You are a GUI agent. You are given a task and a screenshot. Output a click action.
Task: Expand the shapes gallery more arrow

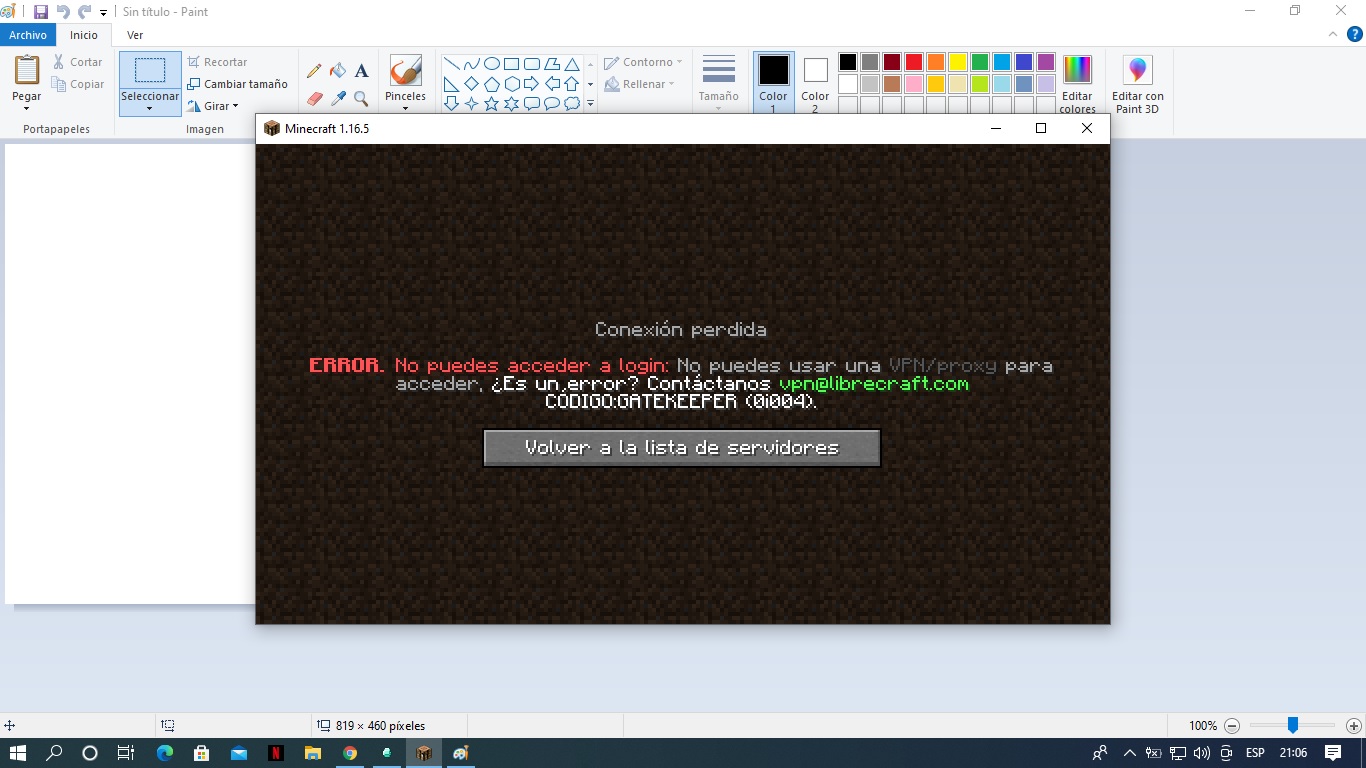point(590,103)
